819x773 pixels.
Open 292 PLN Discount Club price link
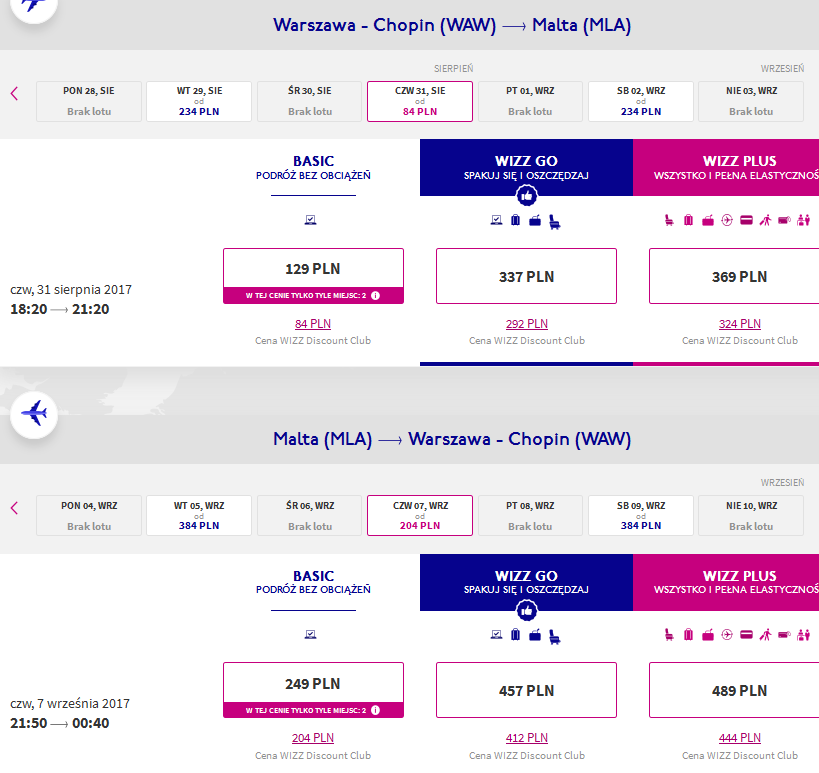coord(526,324)
